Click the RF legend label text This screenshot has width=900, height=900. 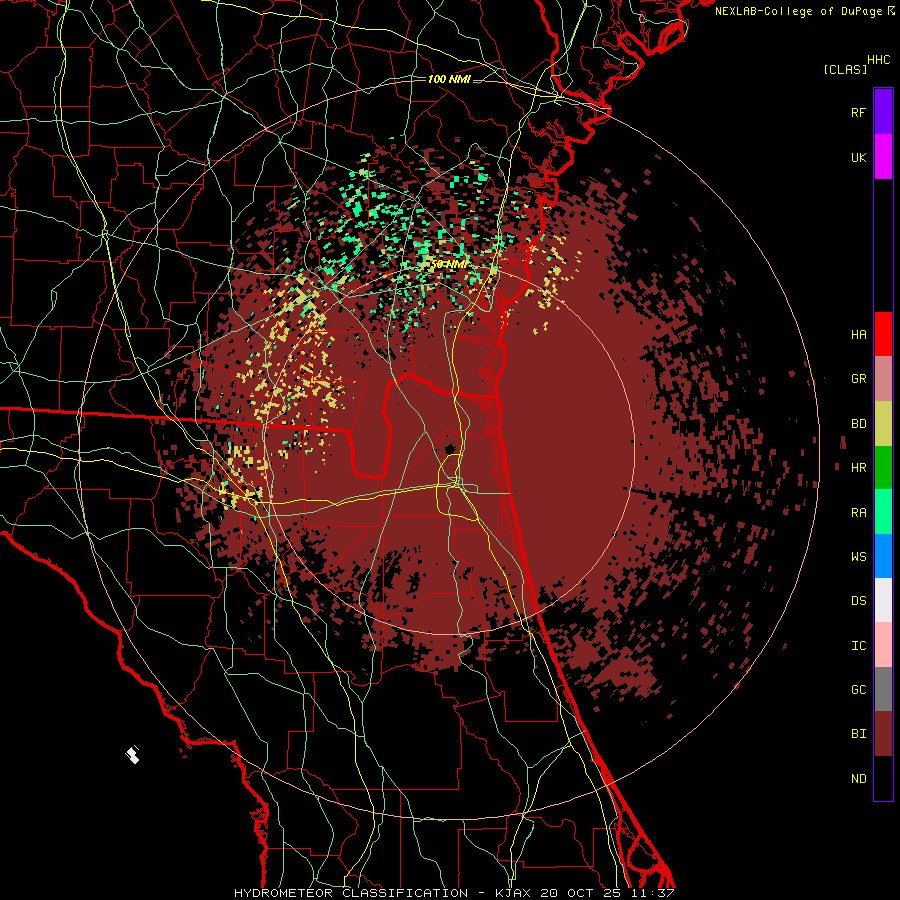pyautogui.click(x=858, y=112)
